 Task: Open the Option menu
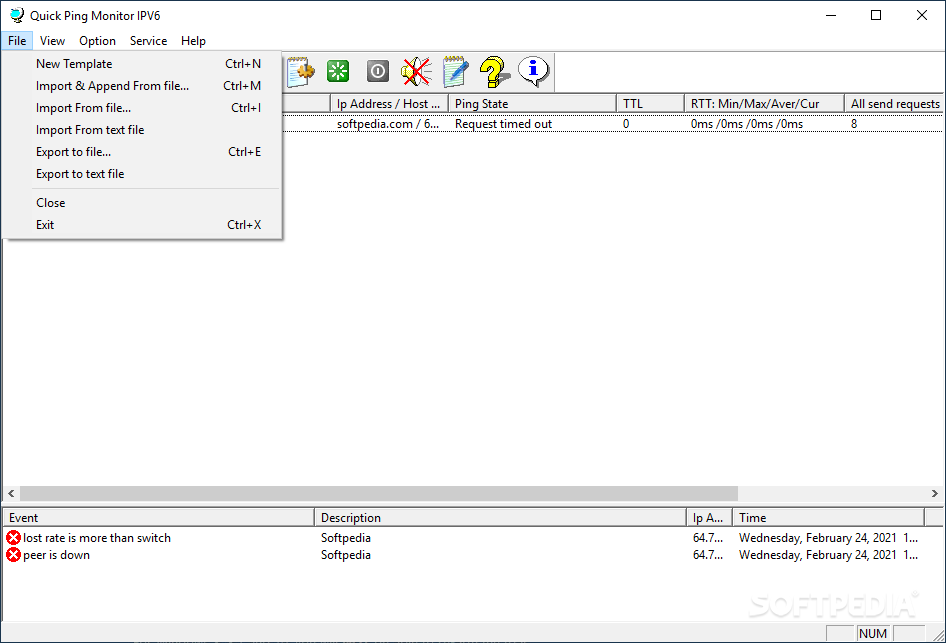pyautogui.click(x=97, y=40)
